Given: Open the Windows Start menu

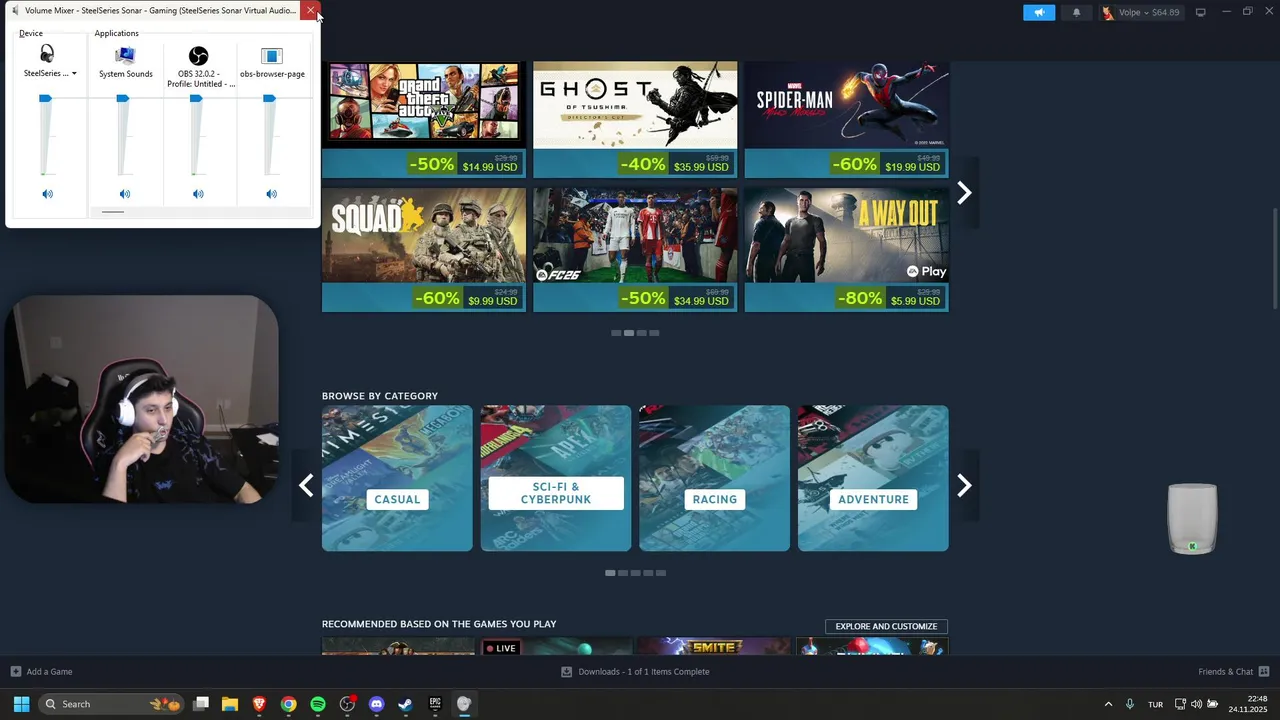Looking at the screenshot, I should (21, 704).
